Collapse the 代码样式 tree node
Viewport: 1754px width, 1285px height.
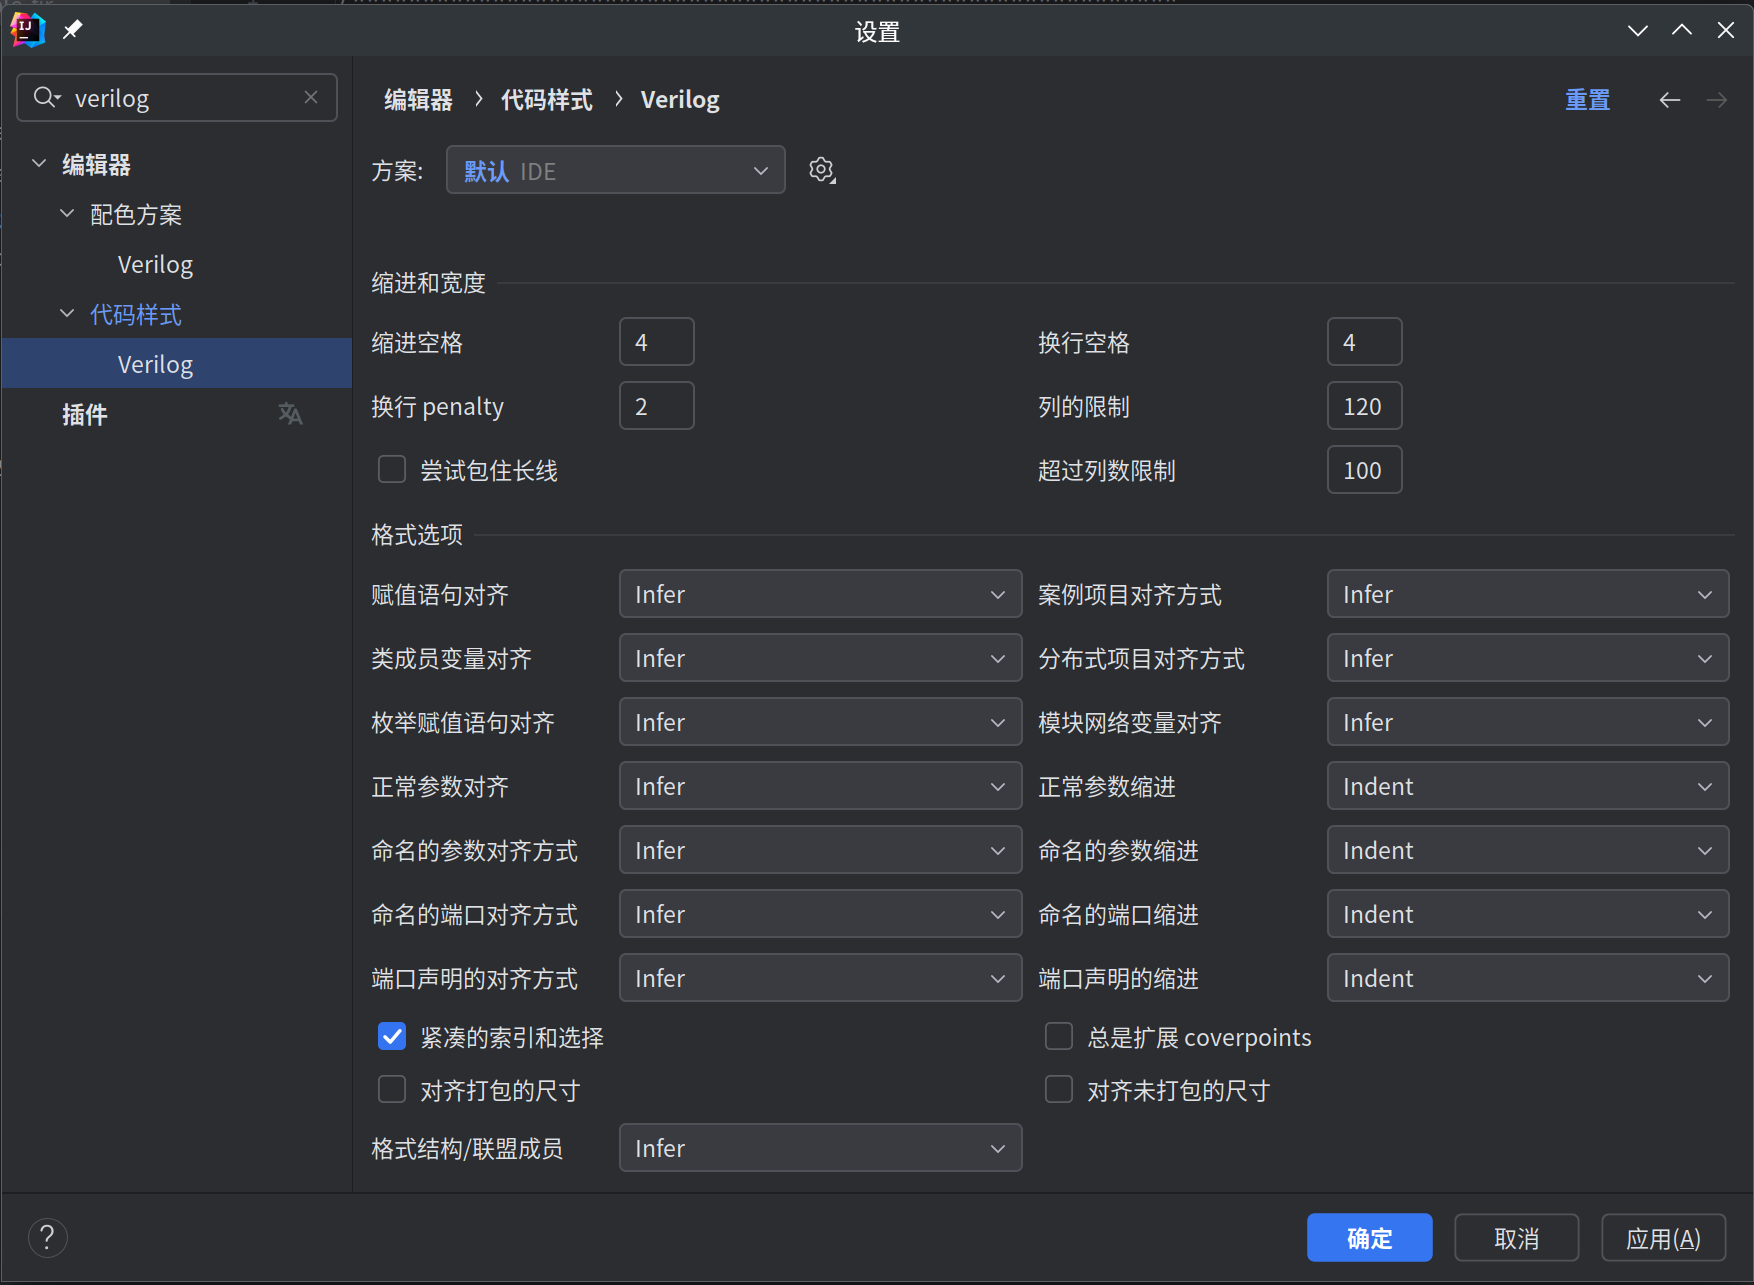67,313
